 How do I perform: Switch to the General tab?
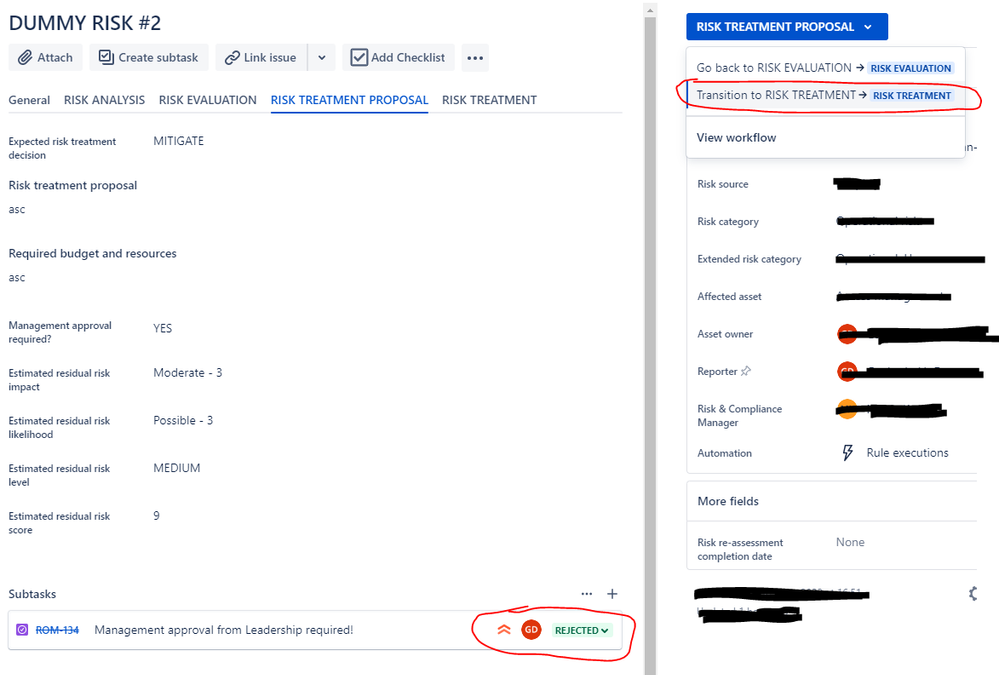[29, 100]
